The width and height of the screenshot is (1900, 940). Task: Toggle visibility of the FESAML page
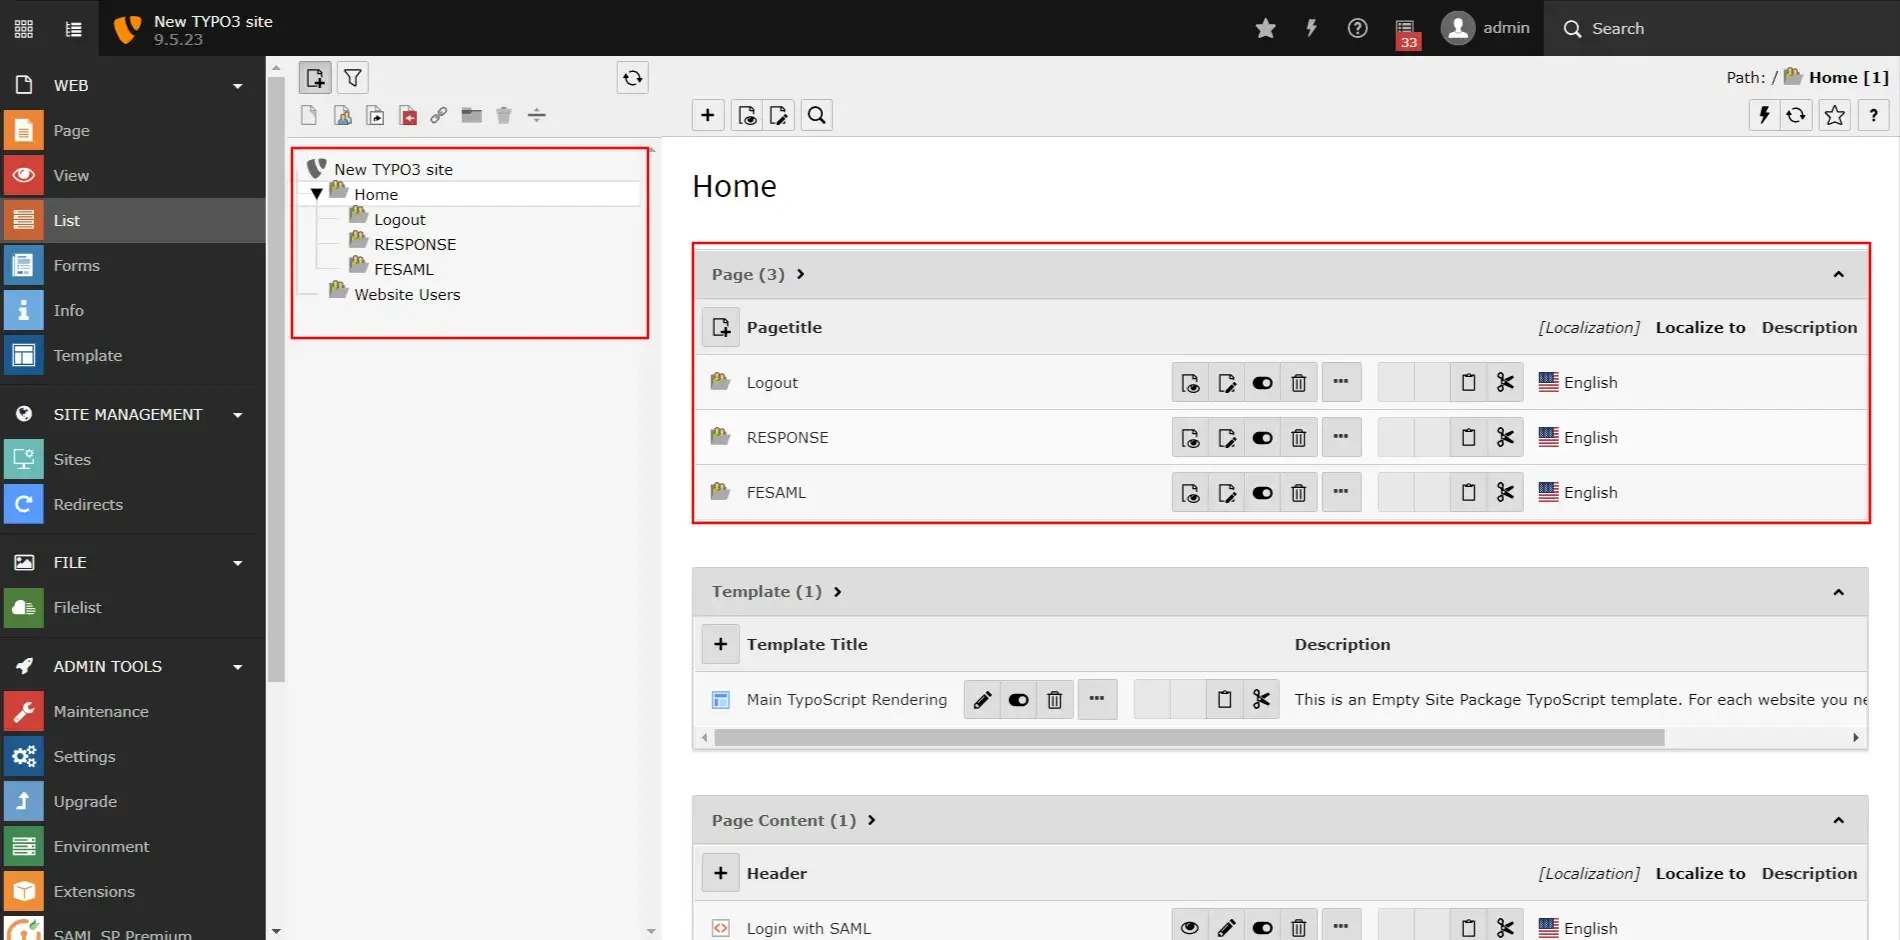(1263, 492)
